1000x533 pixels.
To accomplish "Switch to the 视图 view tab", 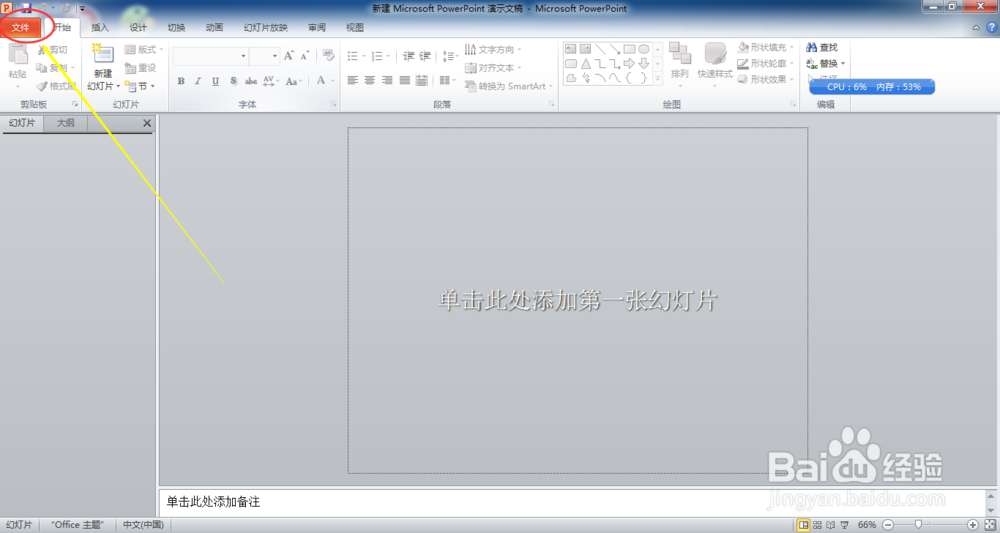I will click(355, 27).
